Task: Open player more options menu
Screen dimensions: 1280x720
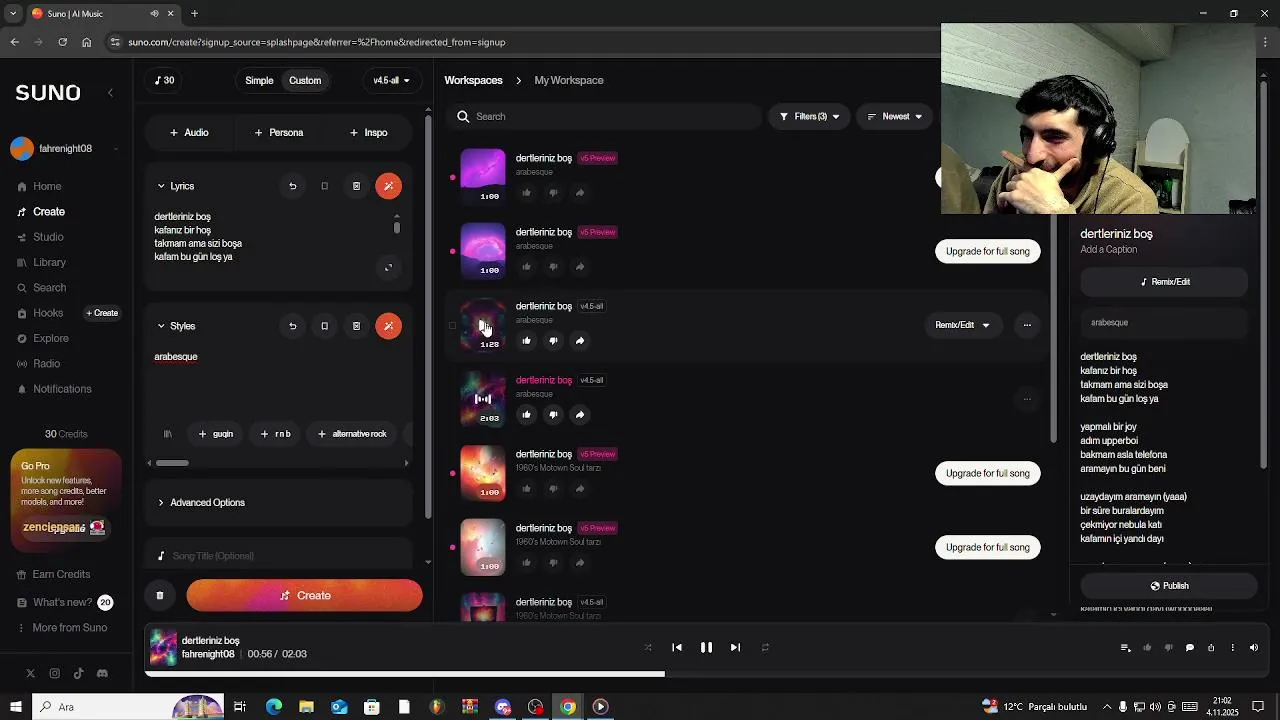Action: click(x=1233, y=648)
